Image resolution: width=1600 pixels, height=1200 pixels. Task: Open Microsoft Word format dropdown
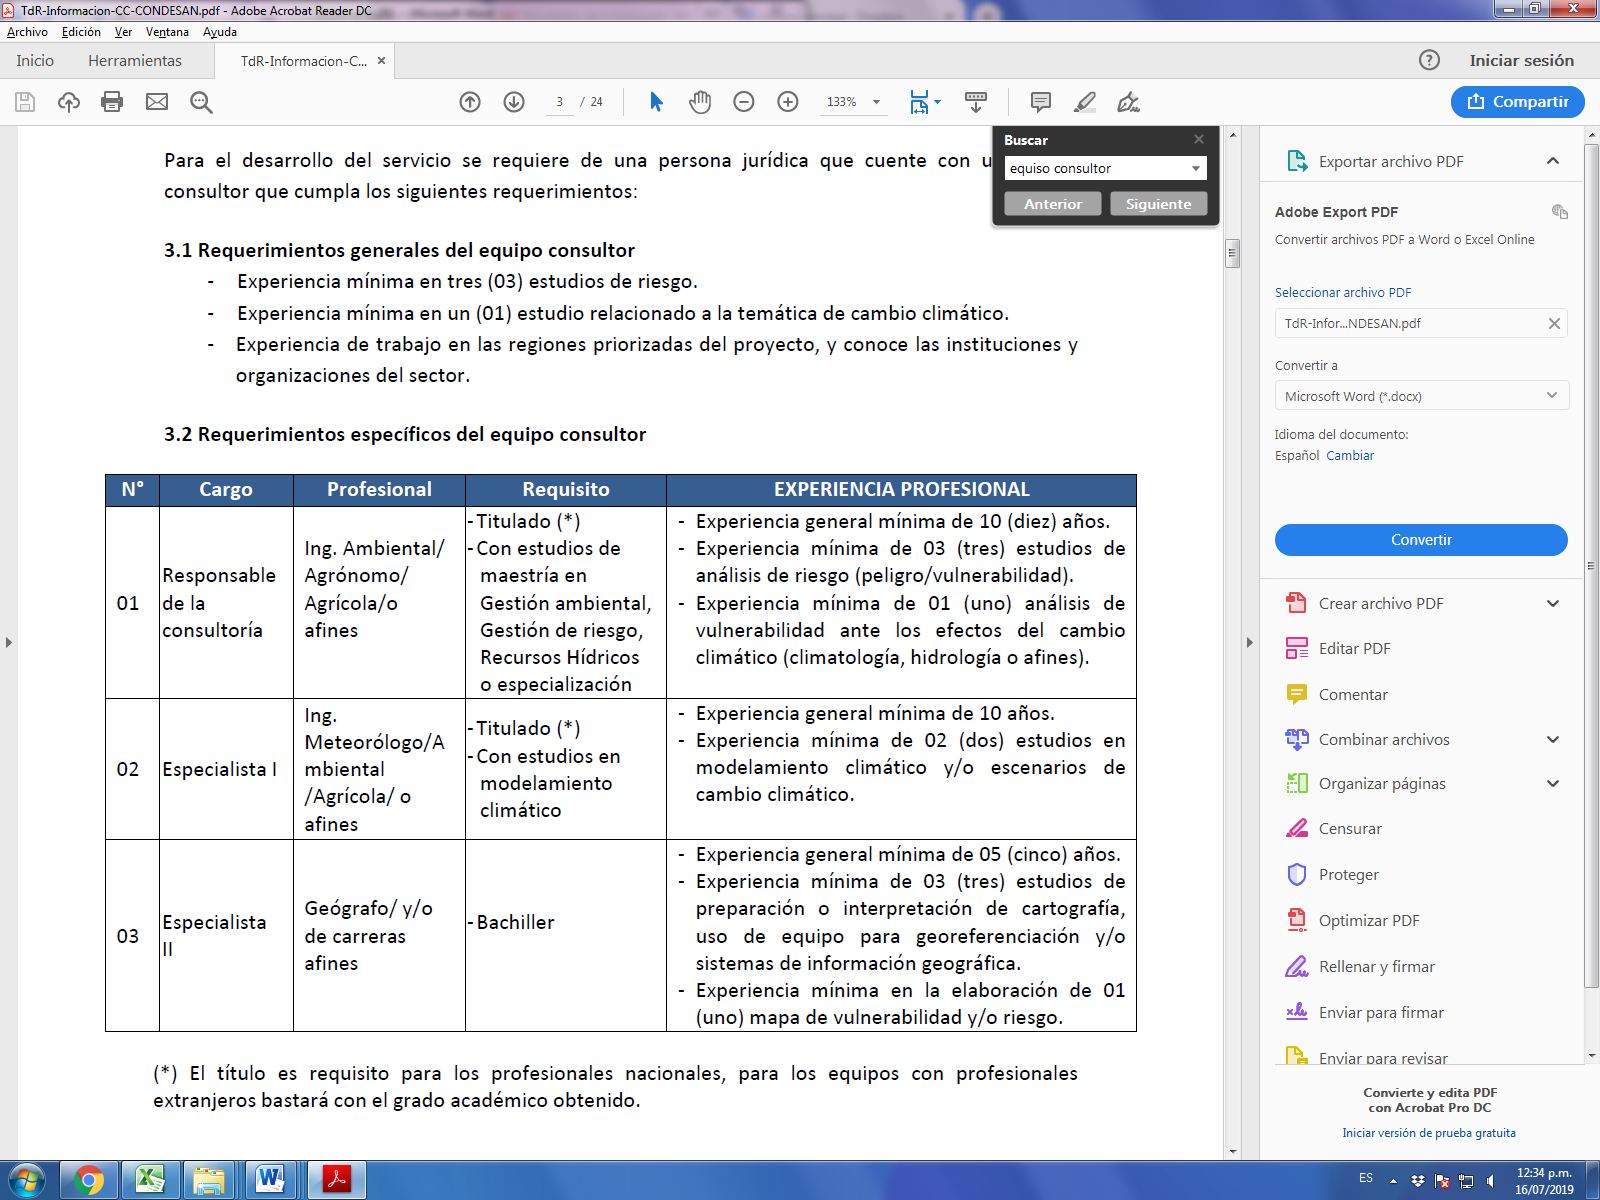point(1421,396)
